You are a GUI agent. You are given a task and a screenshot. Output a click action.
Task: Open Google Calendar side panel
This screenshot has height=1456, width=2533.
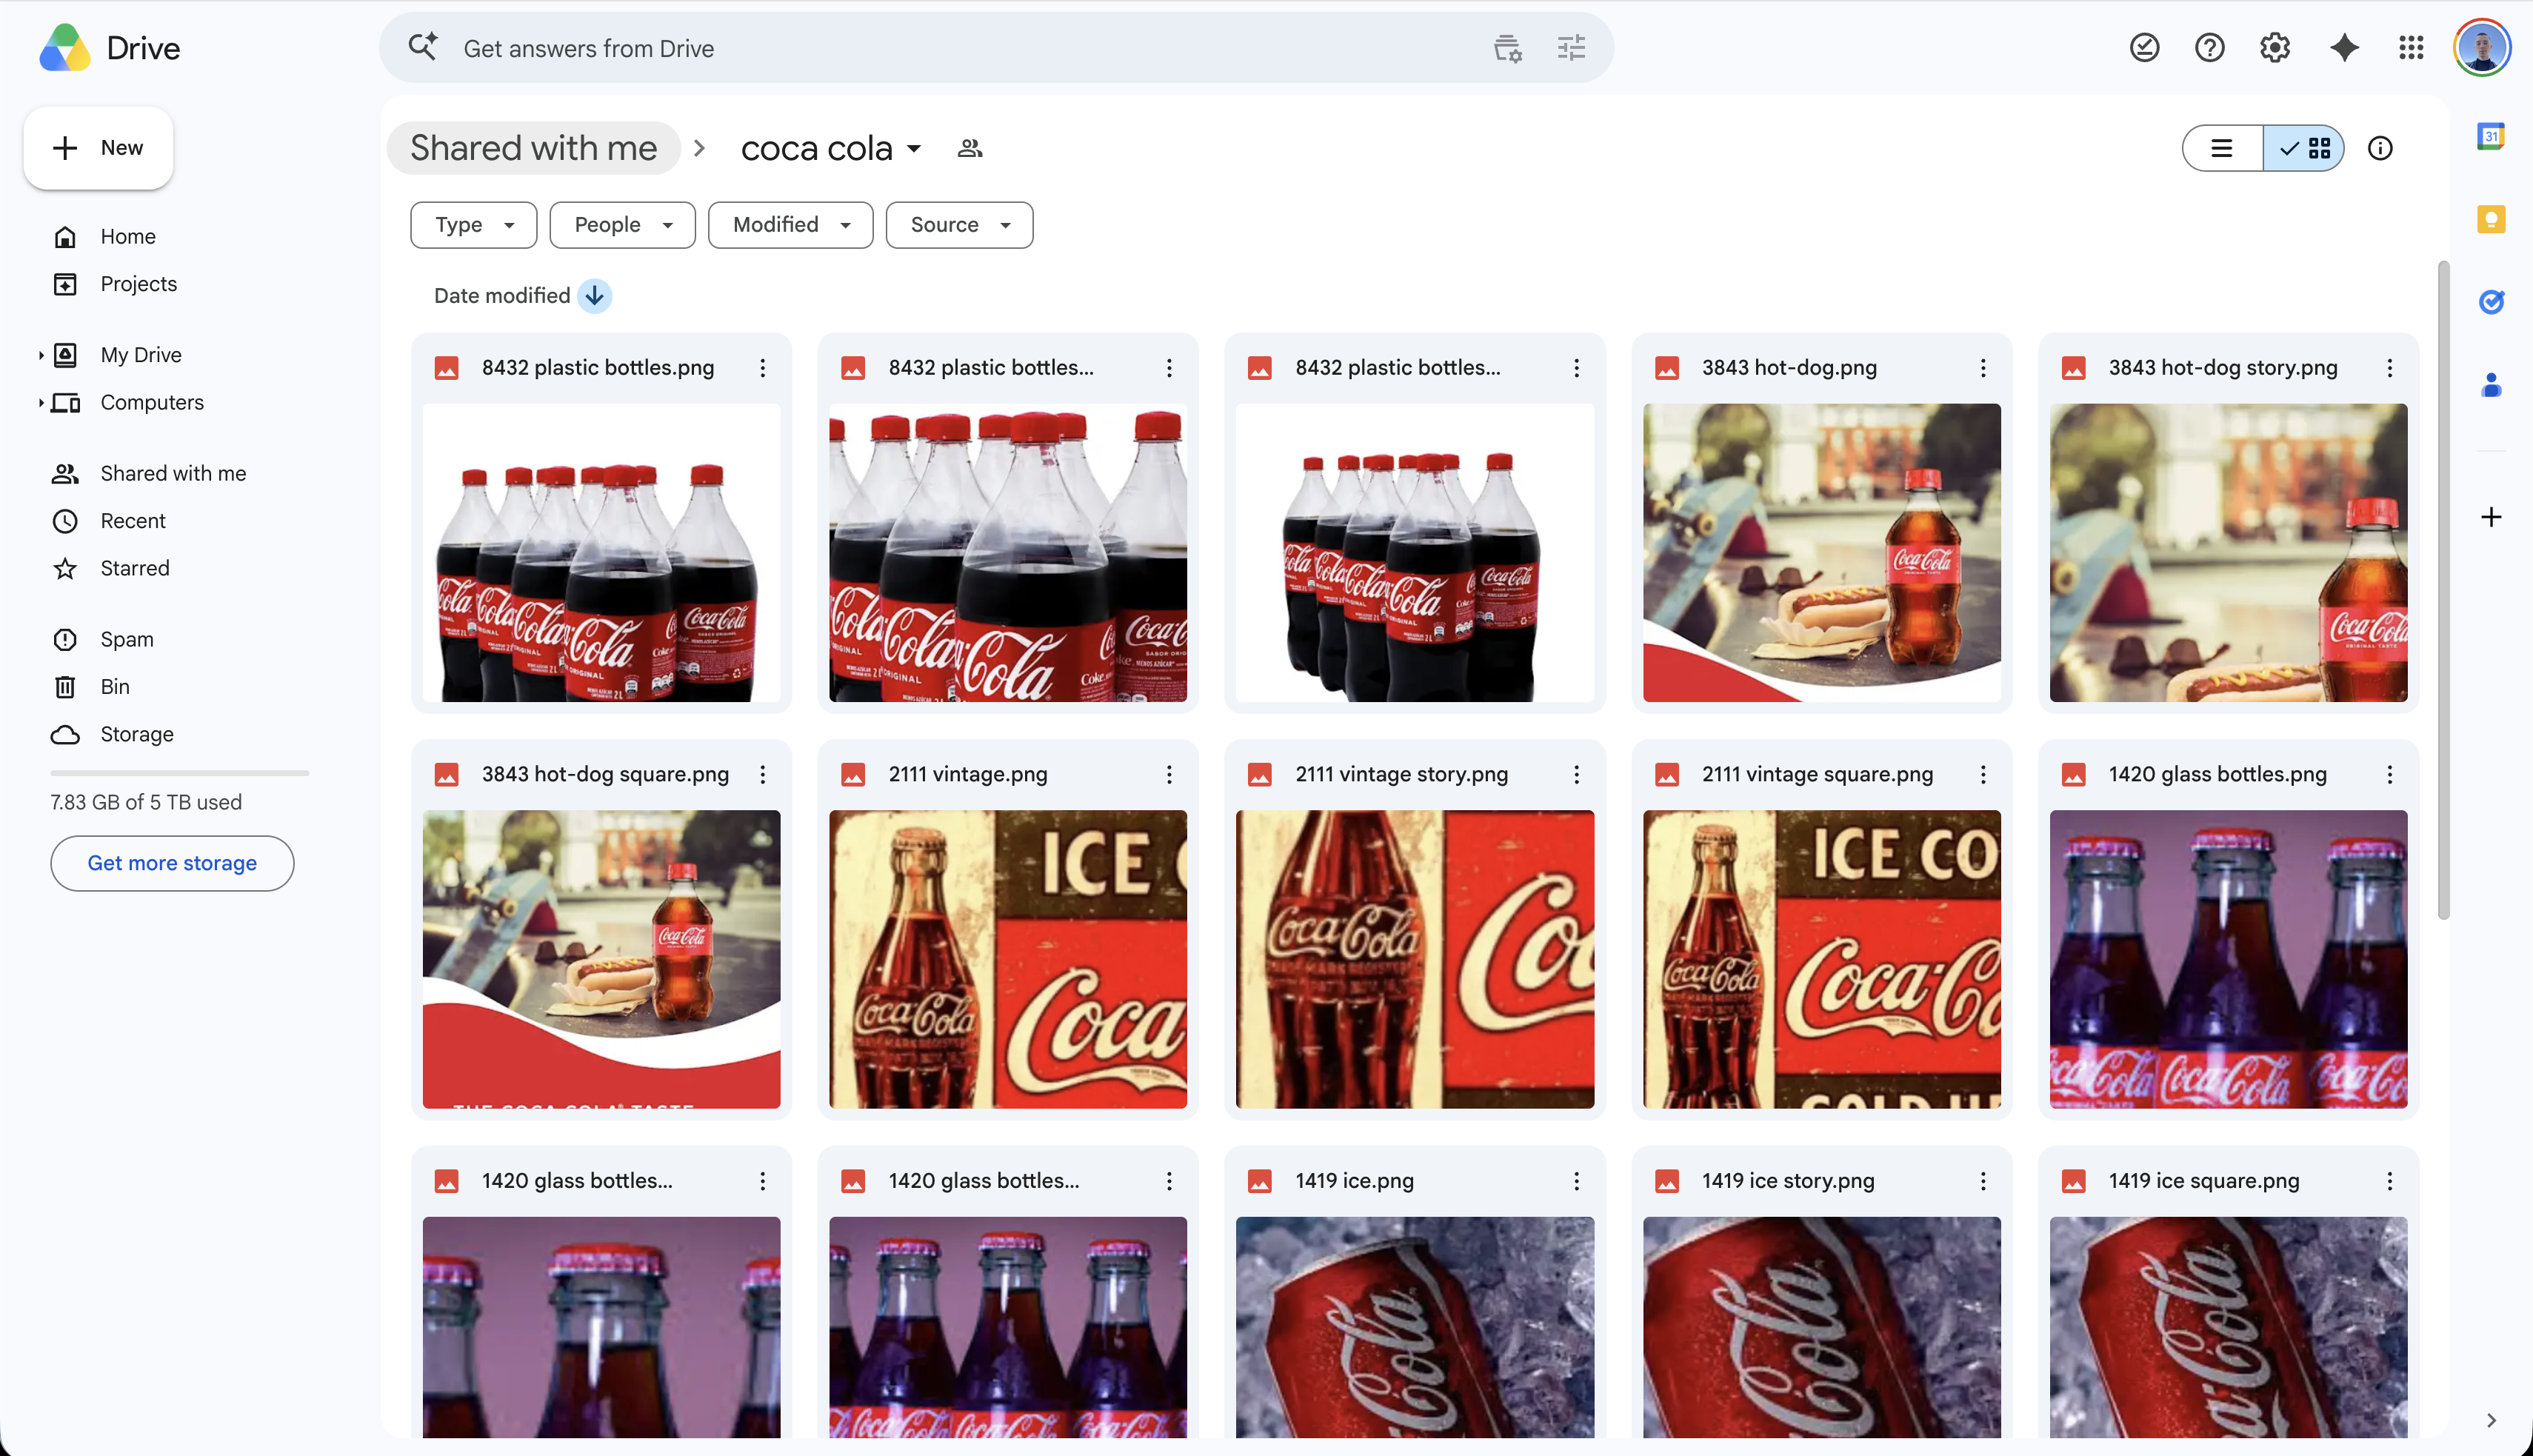2490,136
